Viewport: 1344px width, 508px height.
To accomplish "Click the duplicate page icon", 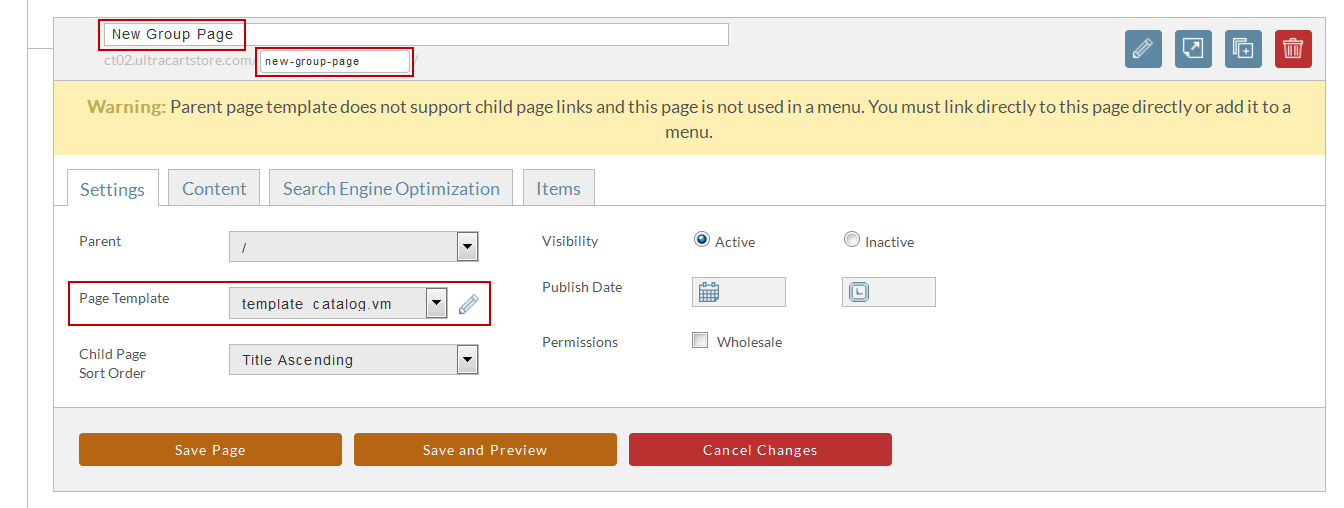I will tap(1243, 49).
